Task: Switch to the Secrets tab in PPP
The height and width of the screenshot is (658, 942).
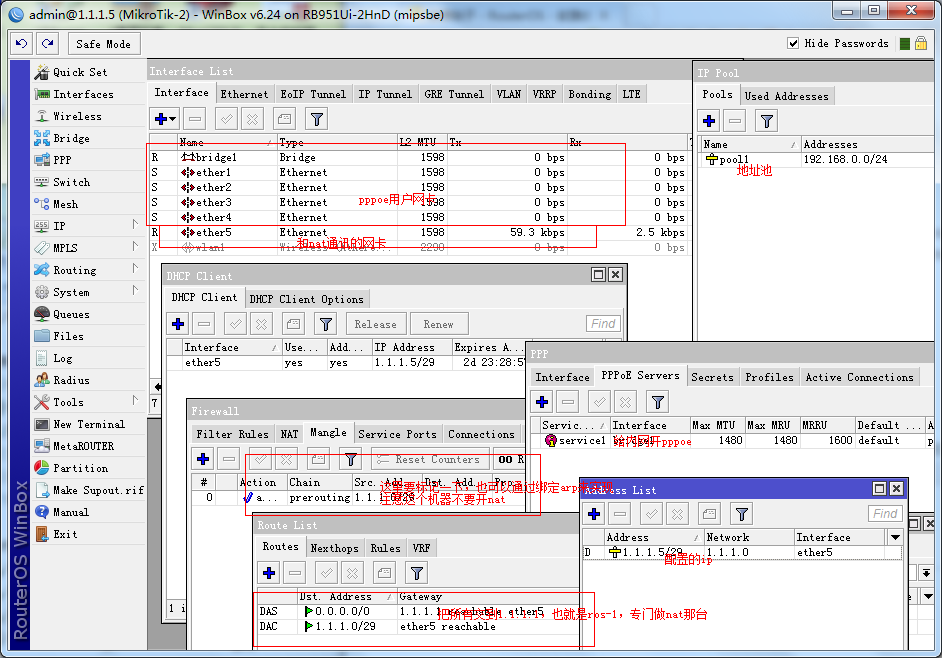Action: [712, 377]
